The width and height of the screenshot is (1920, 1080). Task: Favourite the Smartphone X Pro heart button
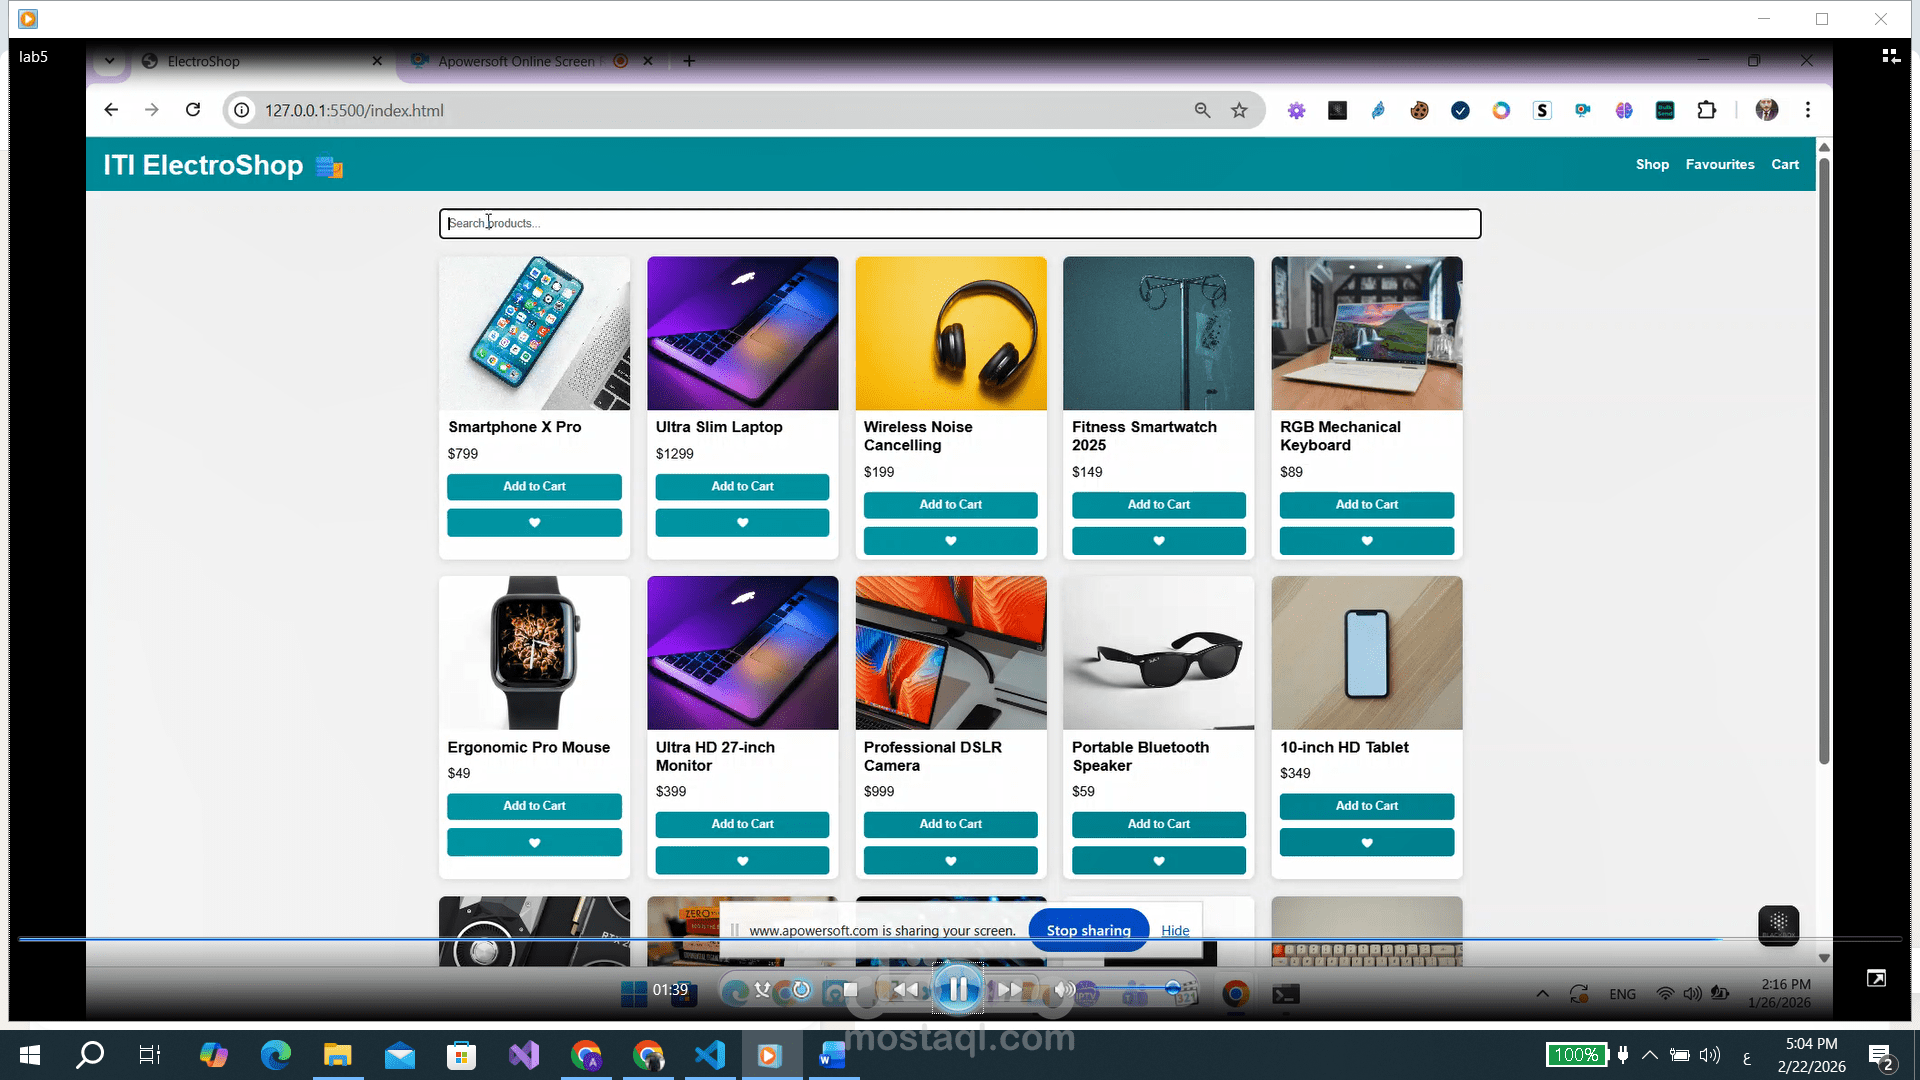point(534,522)
